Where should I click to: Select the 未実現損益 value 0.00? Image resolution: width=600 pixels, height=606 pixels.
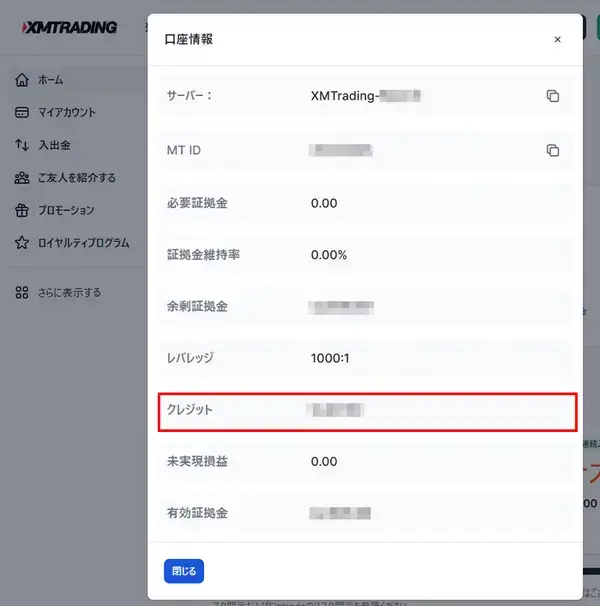coord(324,461)
